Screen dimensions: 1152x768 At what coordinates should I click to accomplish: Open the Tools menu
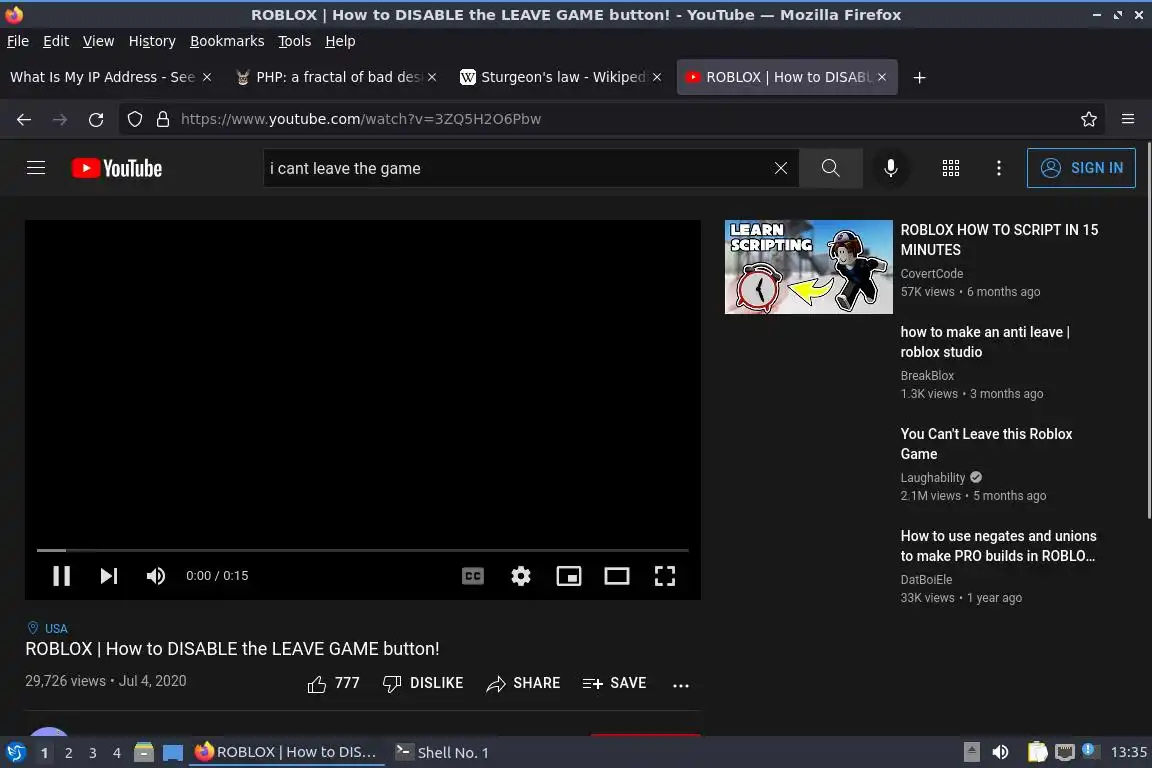point(295,41)
